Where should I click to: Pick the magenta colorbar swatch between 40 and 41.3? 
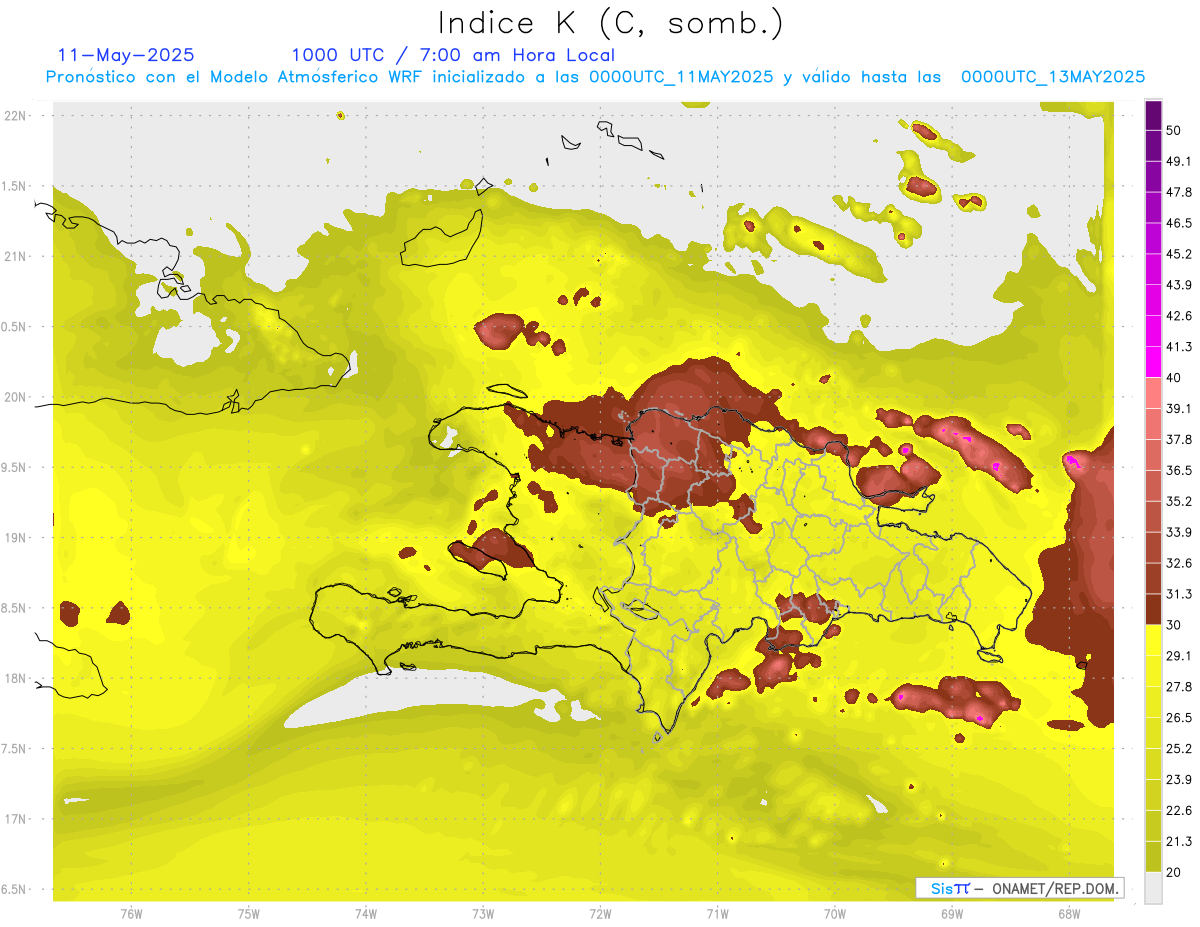point(1153,362)
